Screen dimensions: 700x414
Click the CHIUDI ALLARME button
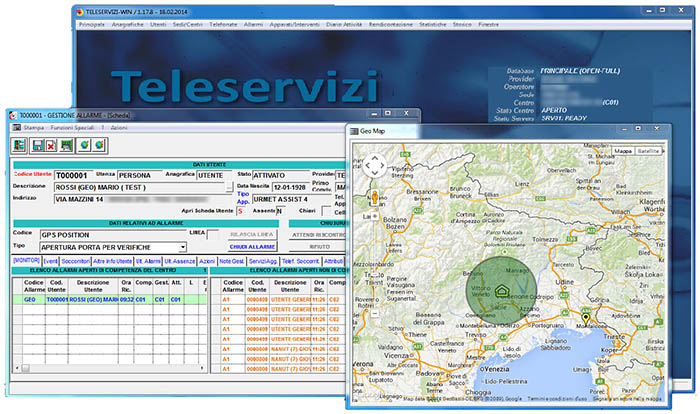tap(252, 247)
